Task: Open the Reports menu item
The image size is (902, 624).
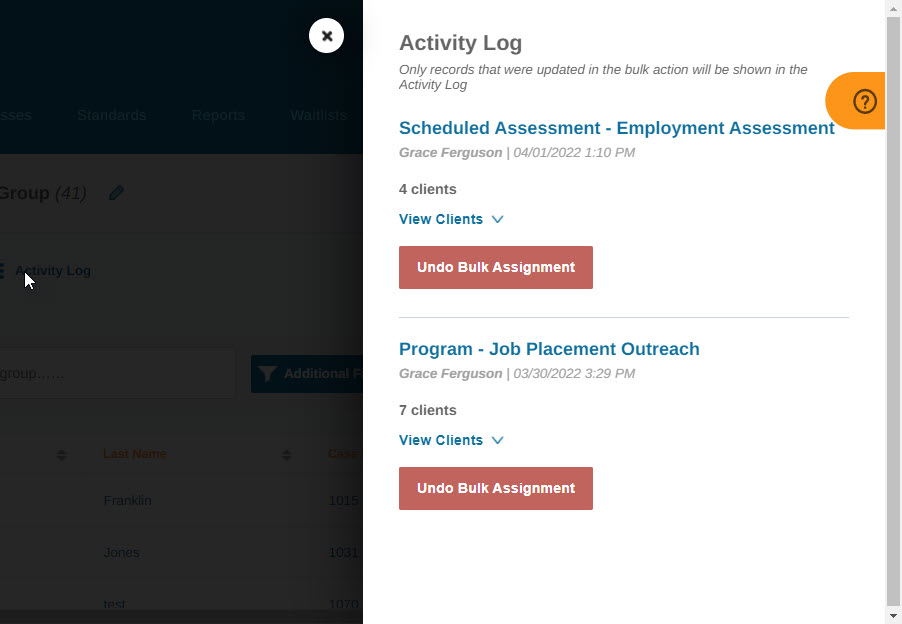Action: (219, 115)
